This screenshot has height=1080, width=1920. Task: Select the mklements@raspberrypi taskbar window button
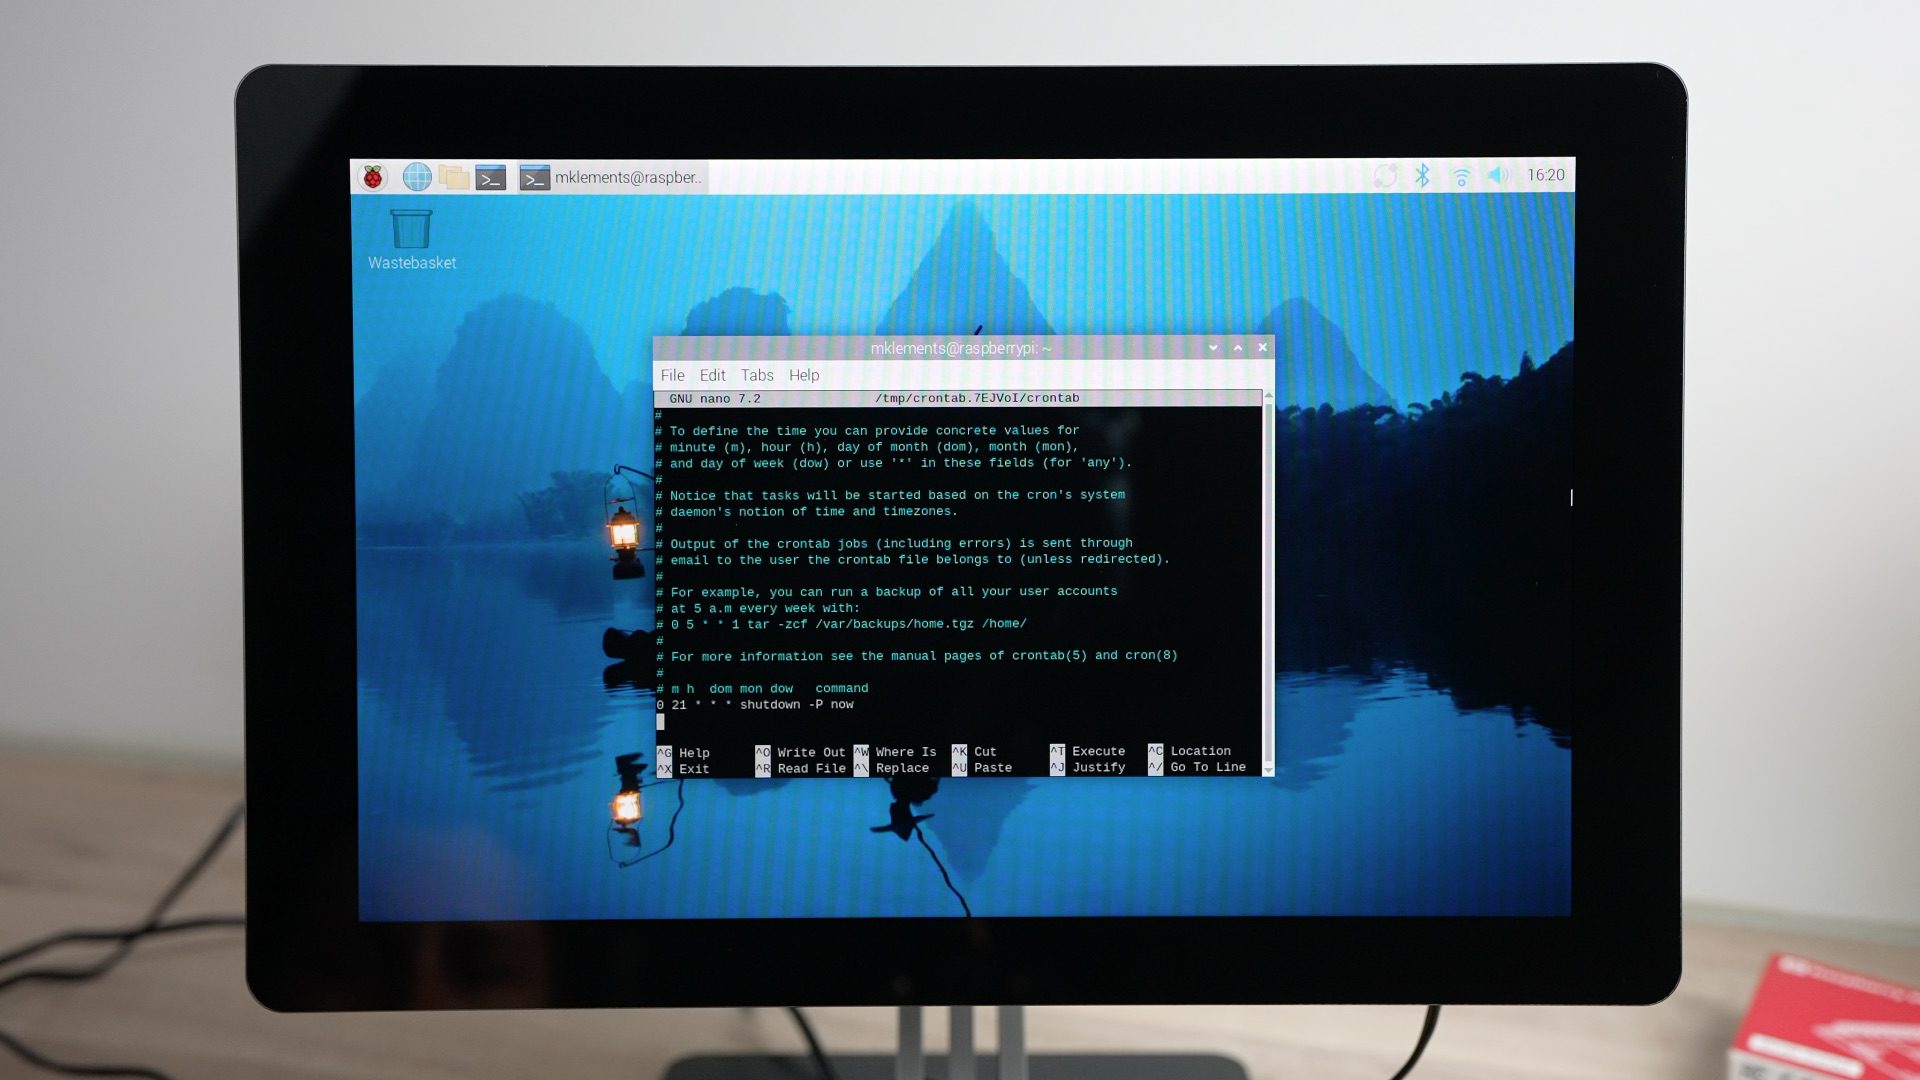click(612, 178)
